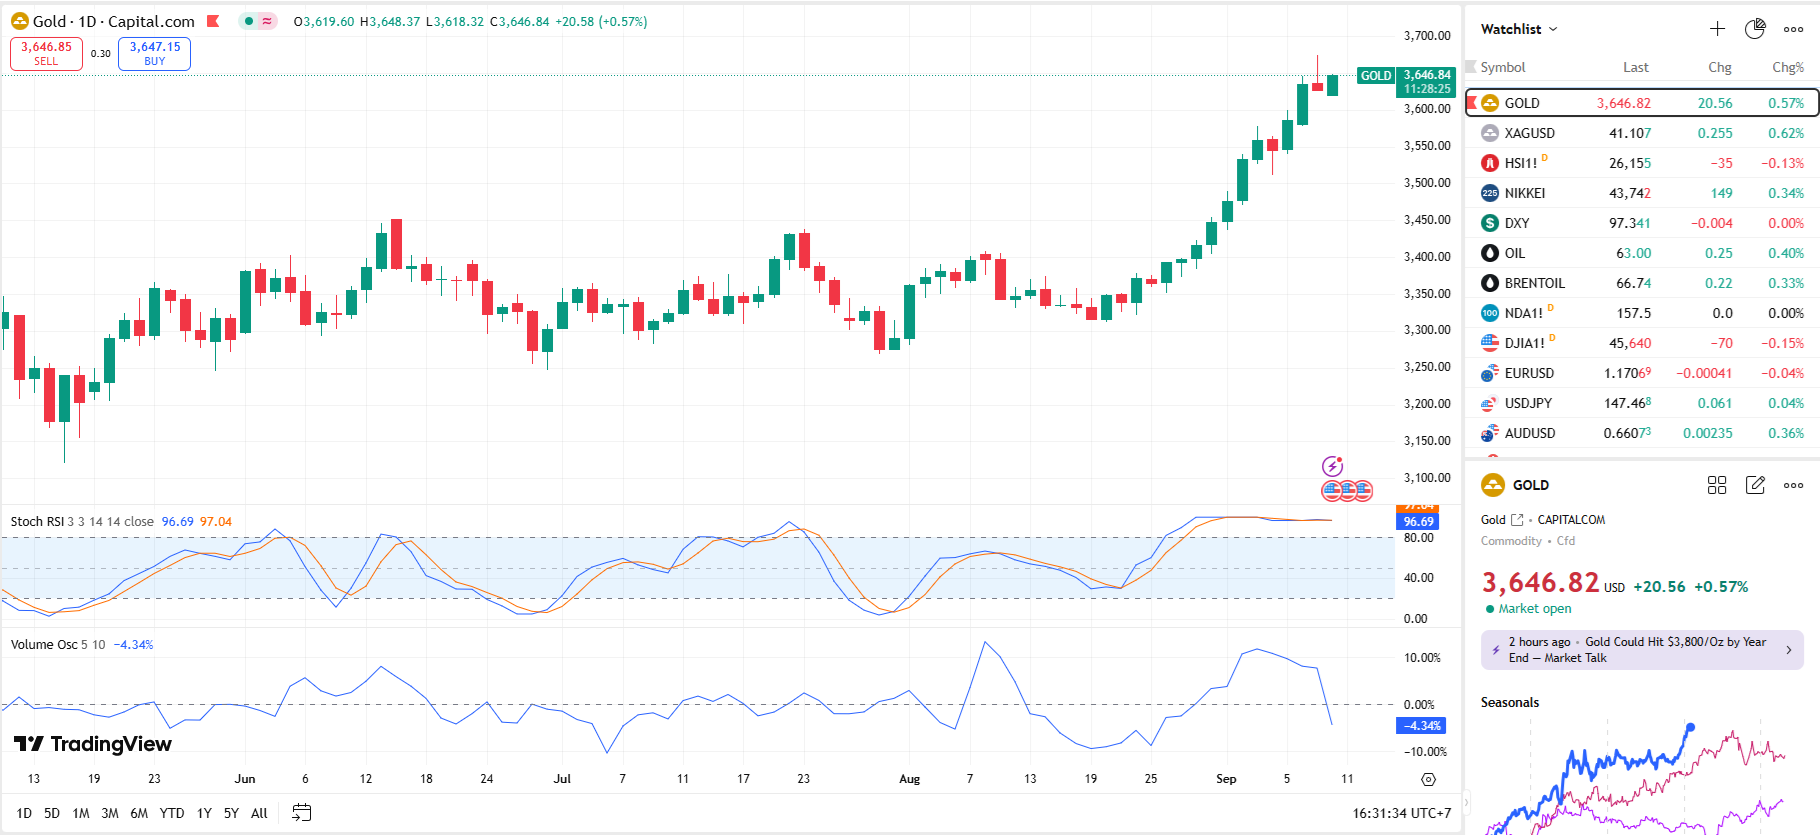This screenshot has height=835, width=1820.
Task: Open the note edit icon for GOLD
Action: pyautogui.click(x=1755, y=485)
